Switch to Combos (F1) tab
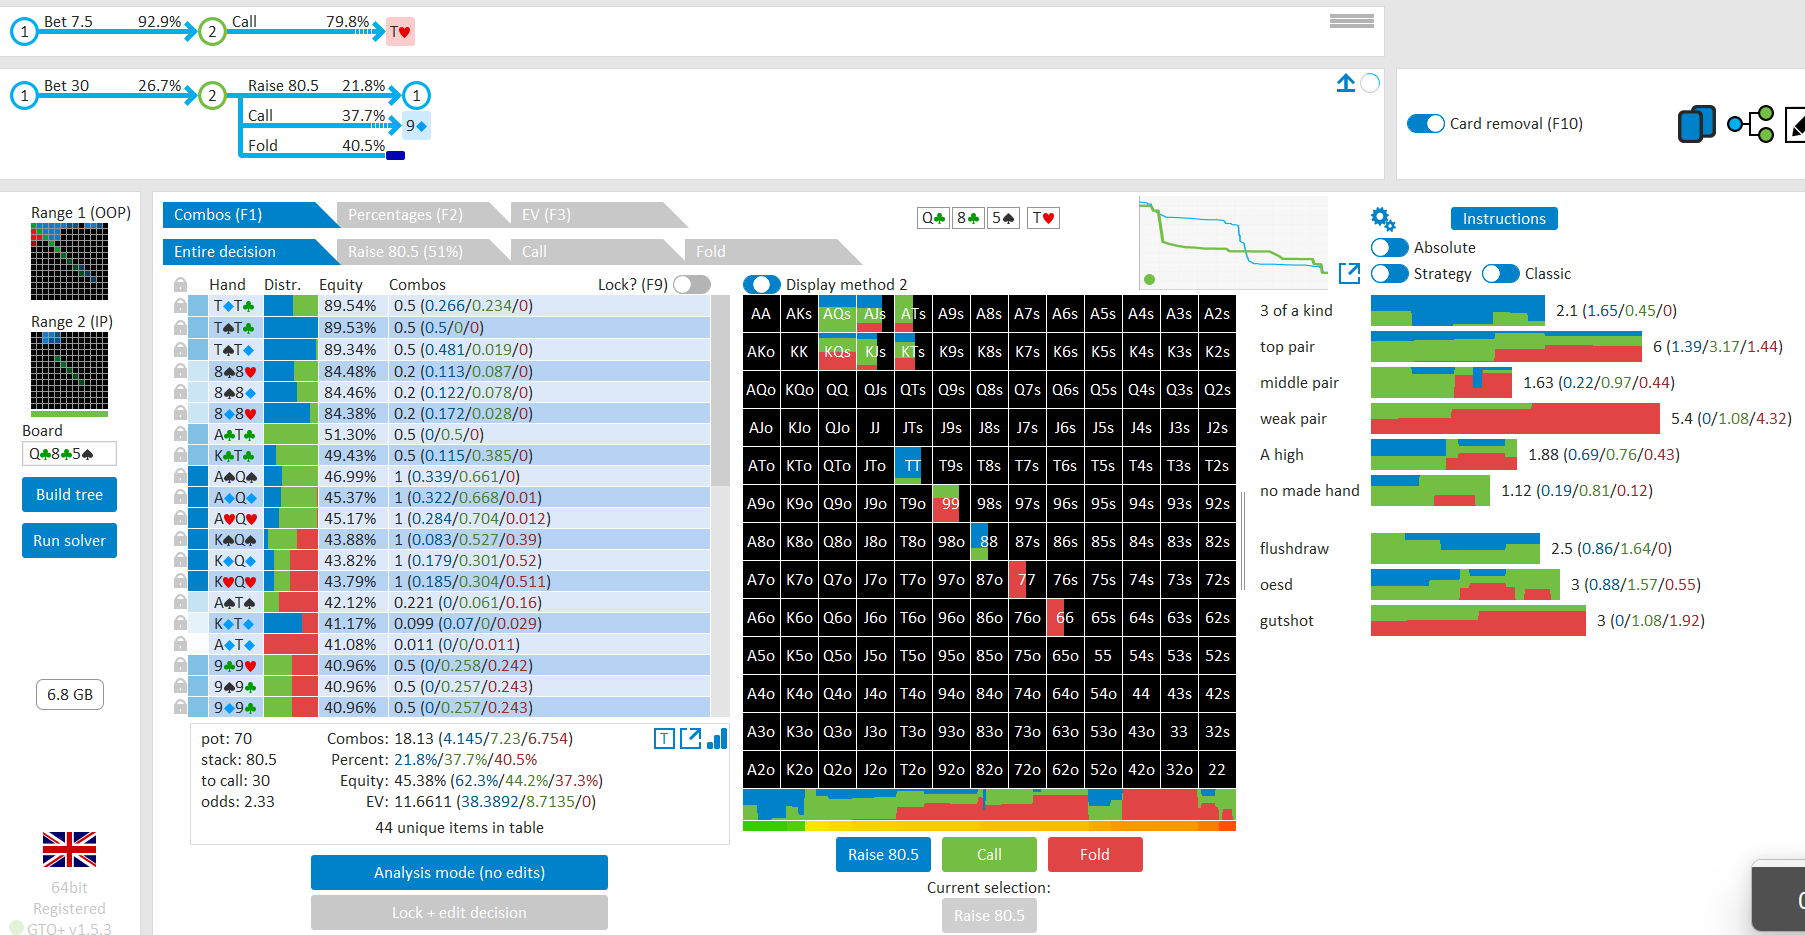The width and height of the screenshot is (1805, 935). tap(250, 215)
